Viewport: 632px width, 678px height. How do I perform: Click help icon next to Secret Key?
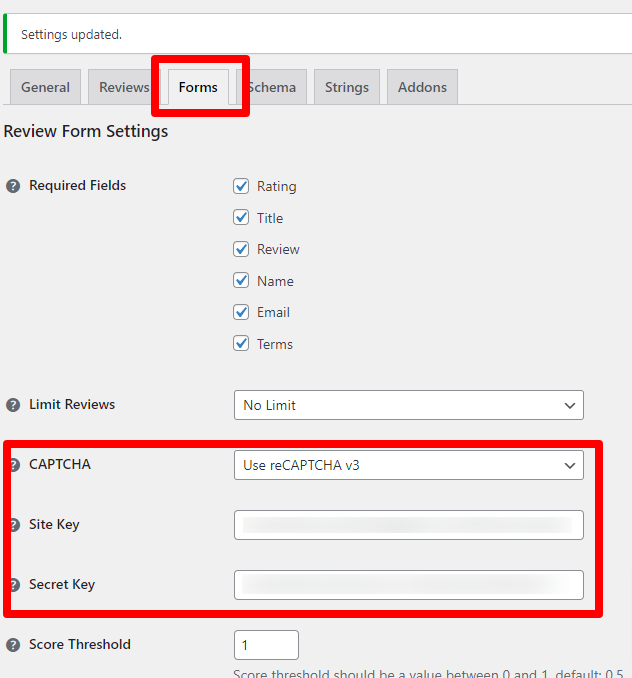click(x=15, y=585)
